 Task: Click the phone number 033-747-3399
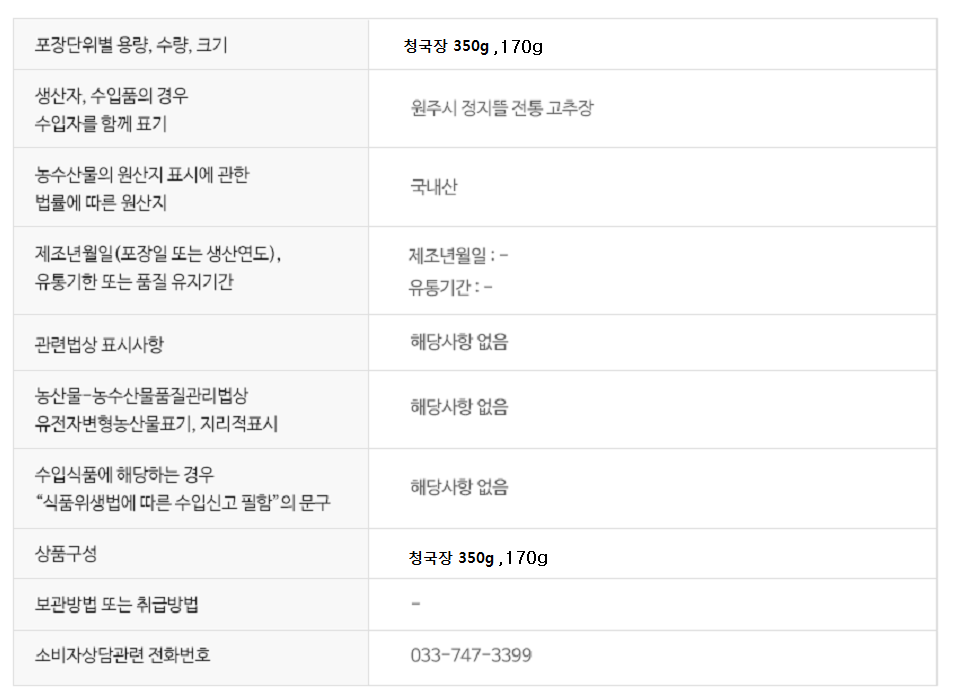point(471,656)
